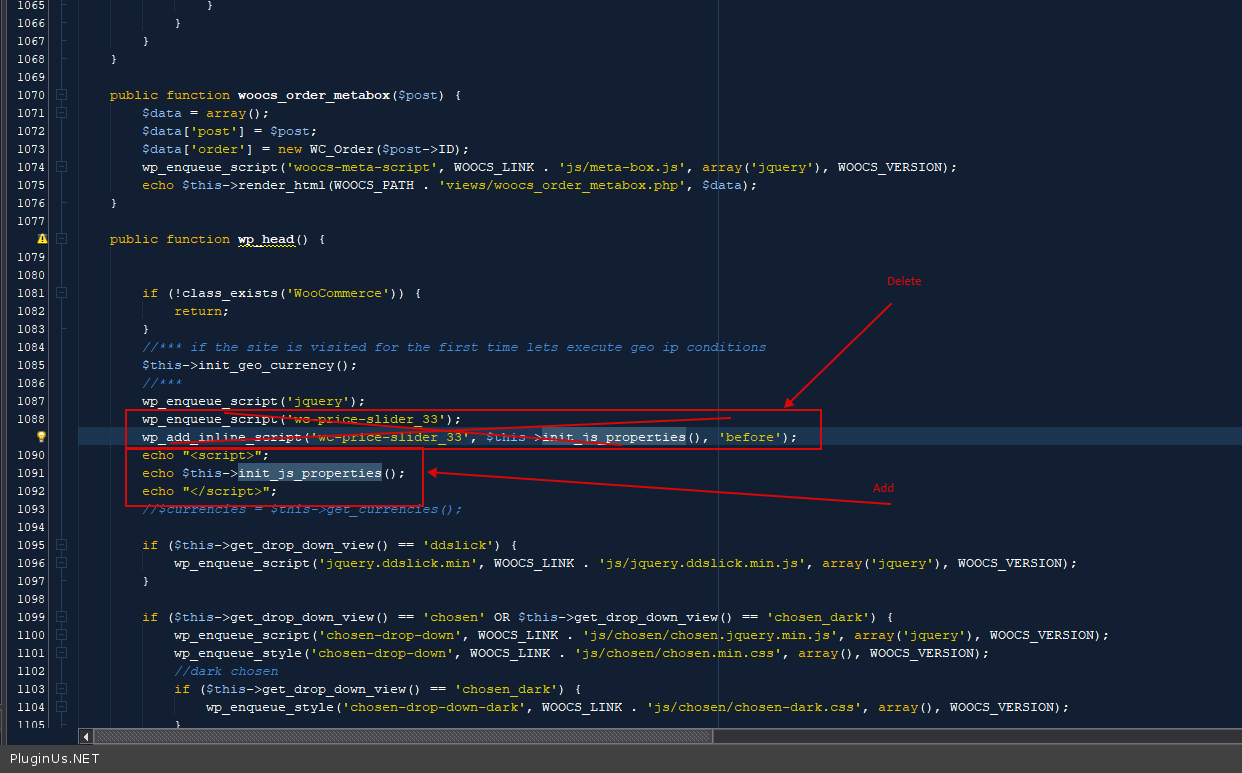Place cursor on highlighted init_js_properties at line 1091
Viewport: 1242px width, 773px height.
tap(309, 473)
